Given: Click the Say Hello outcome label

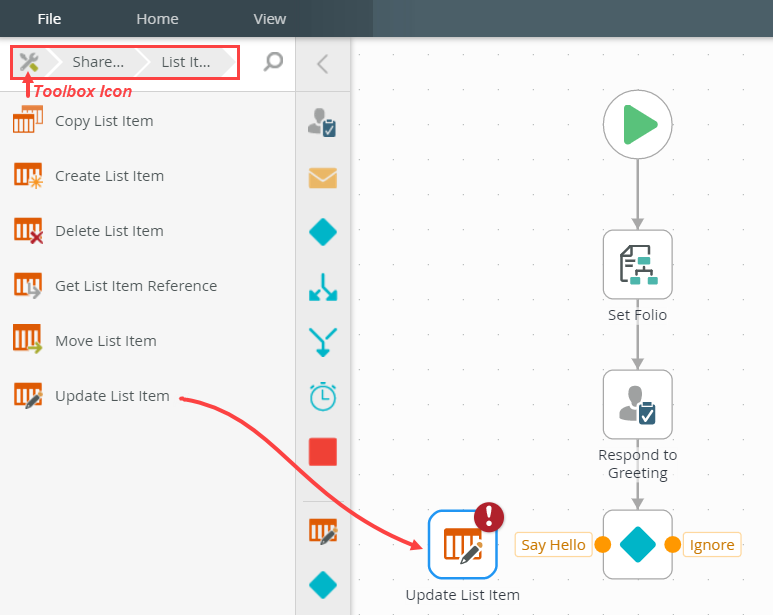Looking at the screenshot, I should point(553,545).
